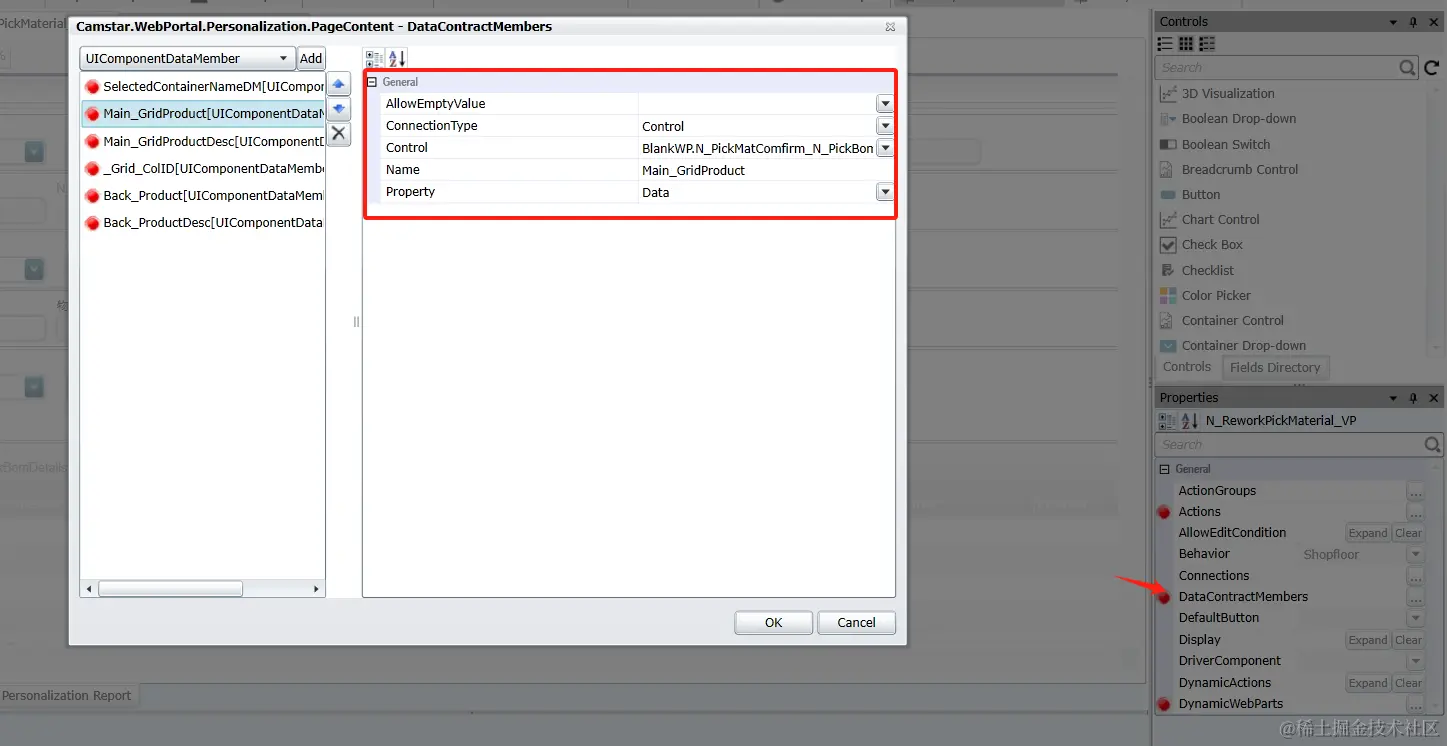Viewport: 1447px width, 746px height.
Task: Click the Controls panel search magnifier
Action: (1407, 68)
